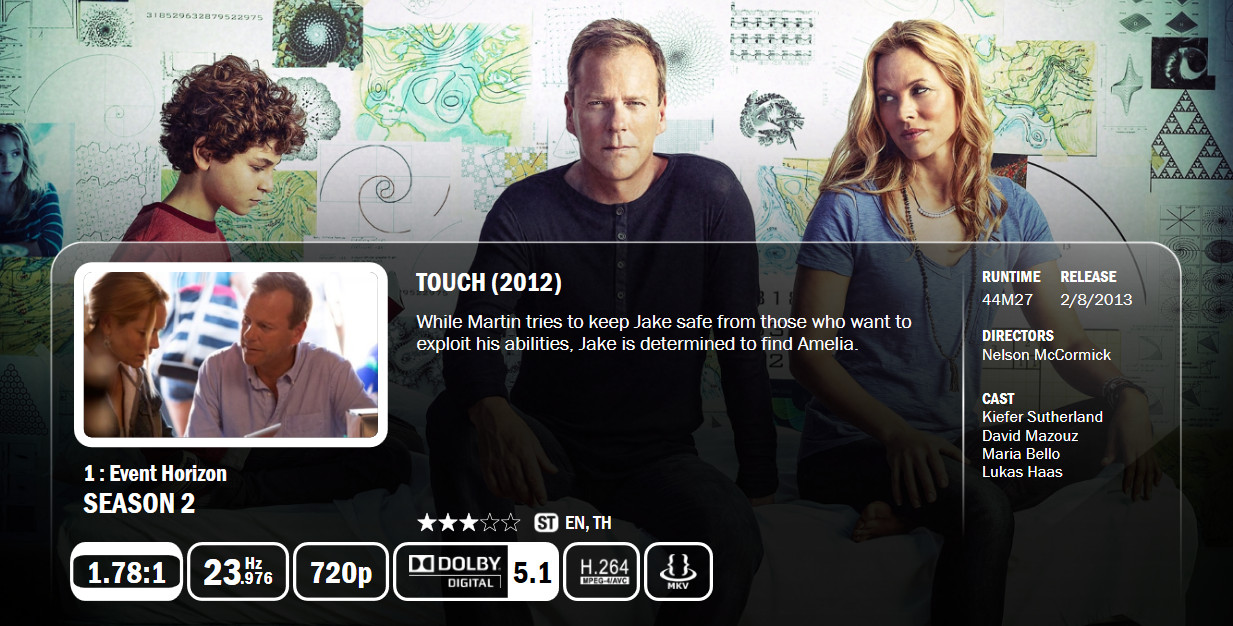Image resolution: width=1233 pixels, height=626 pixels.
Task: Click the MKV container format icon
Action: pos(678,572)
